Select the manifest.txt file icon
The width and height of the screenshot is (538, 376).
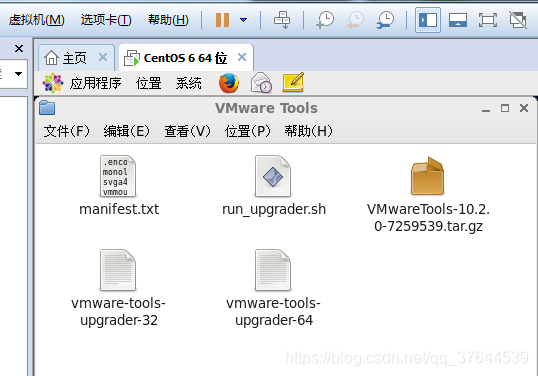(118, 176)
